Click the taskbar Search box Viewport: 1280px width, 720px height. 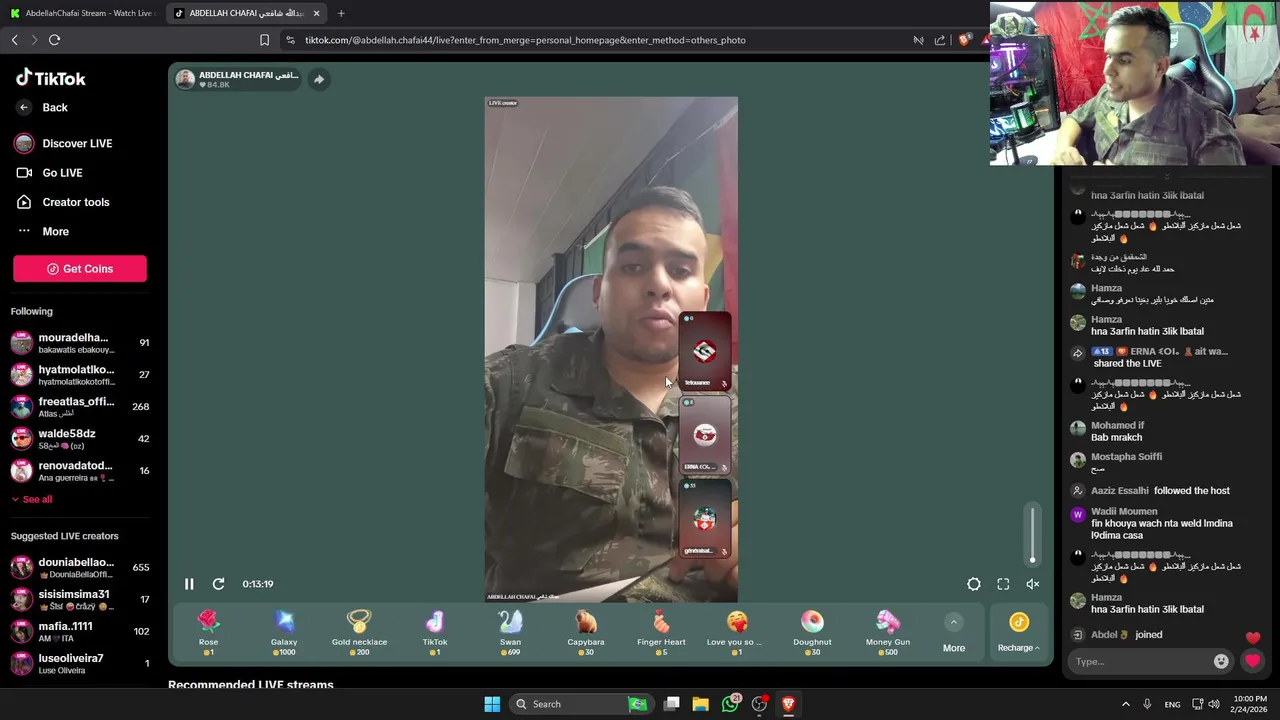point(580,704)
